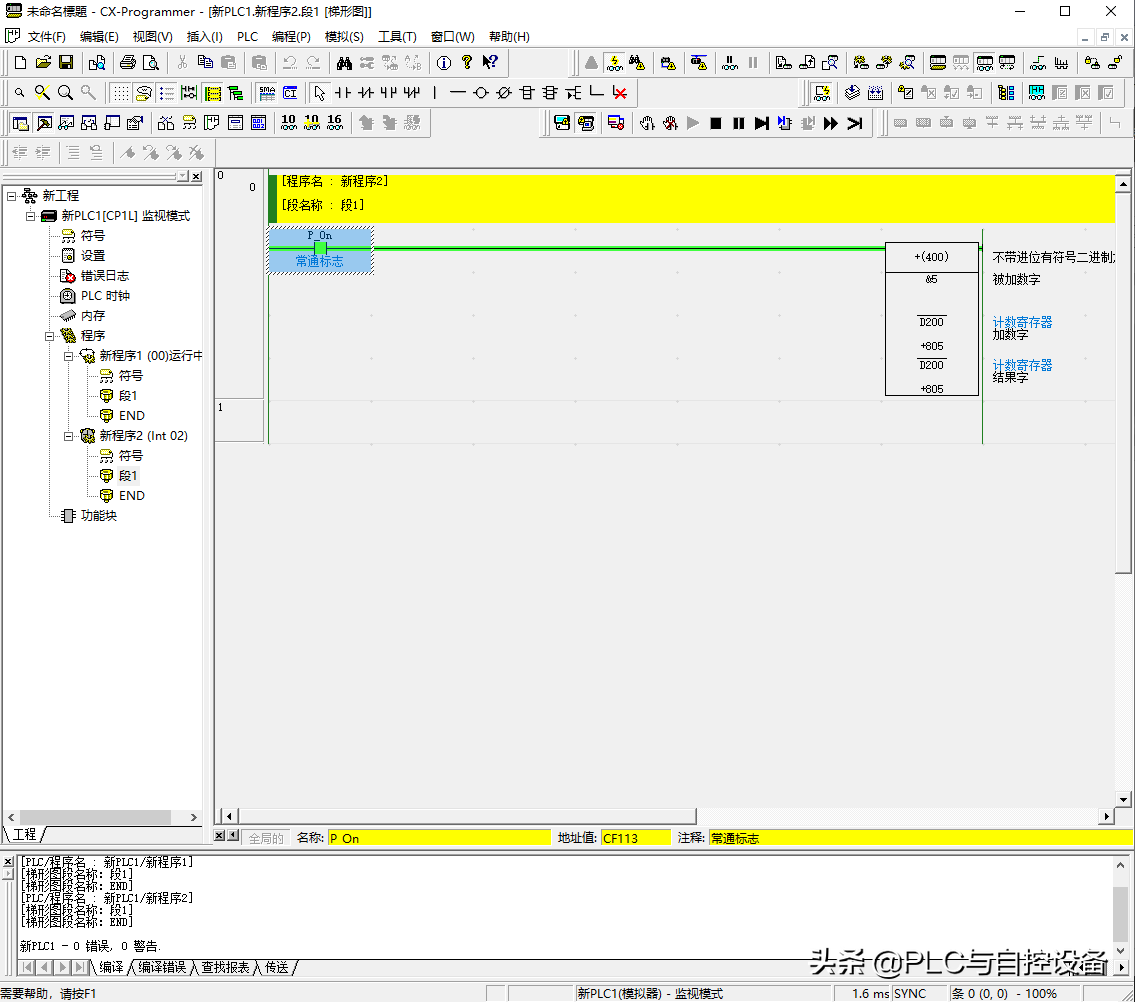This screenshot has height=1002, width=1135.
Task: Click the red X delete icon
Action: click(x=619, y=93)
